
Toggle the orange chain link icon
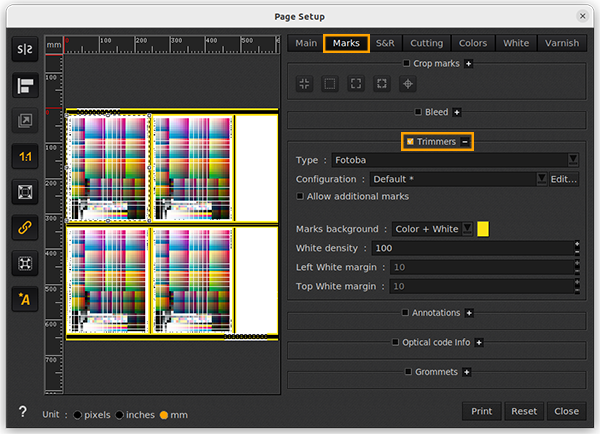click(24, 227)
